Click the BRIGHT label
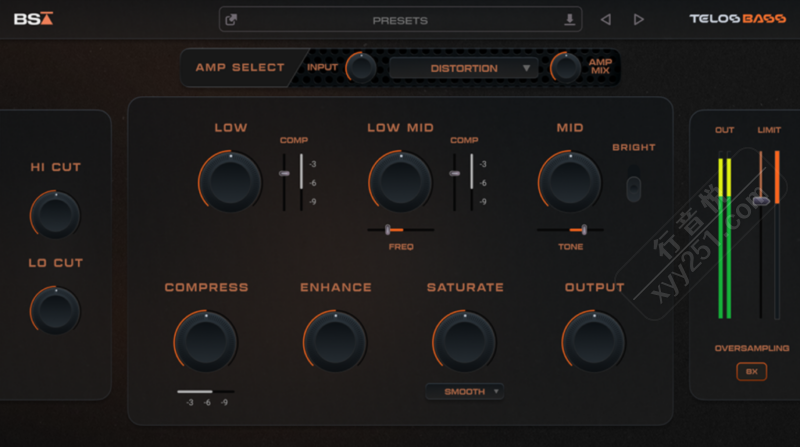This screenshot has height=447, width=800. pyautogui.click(x=634, y=147)
